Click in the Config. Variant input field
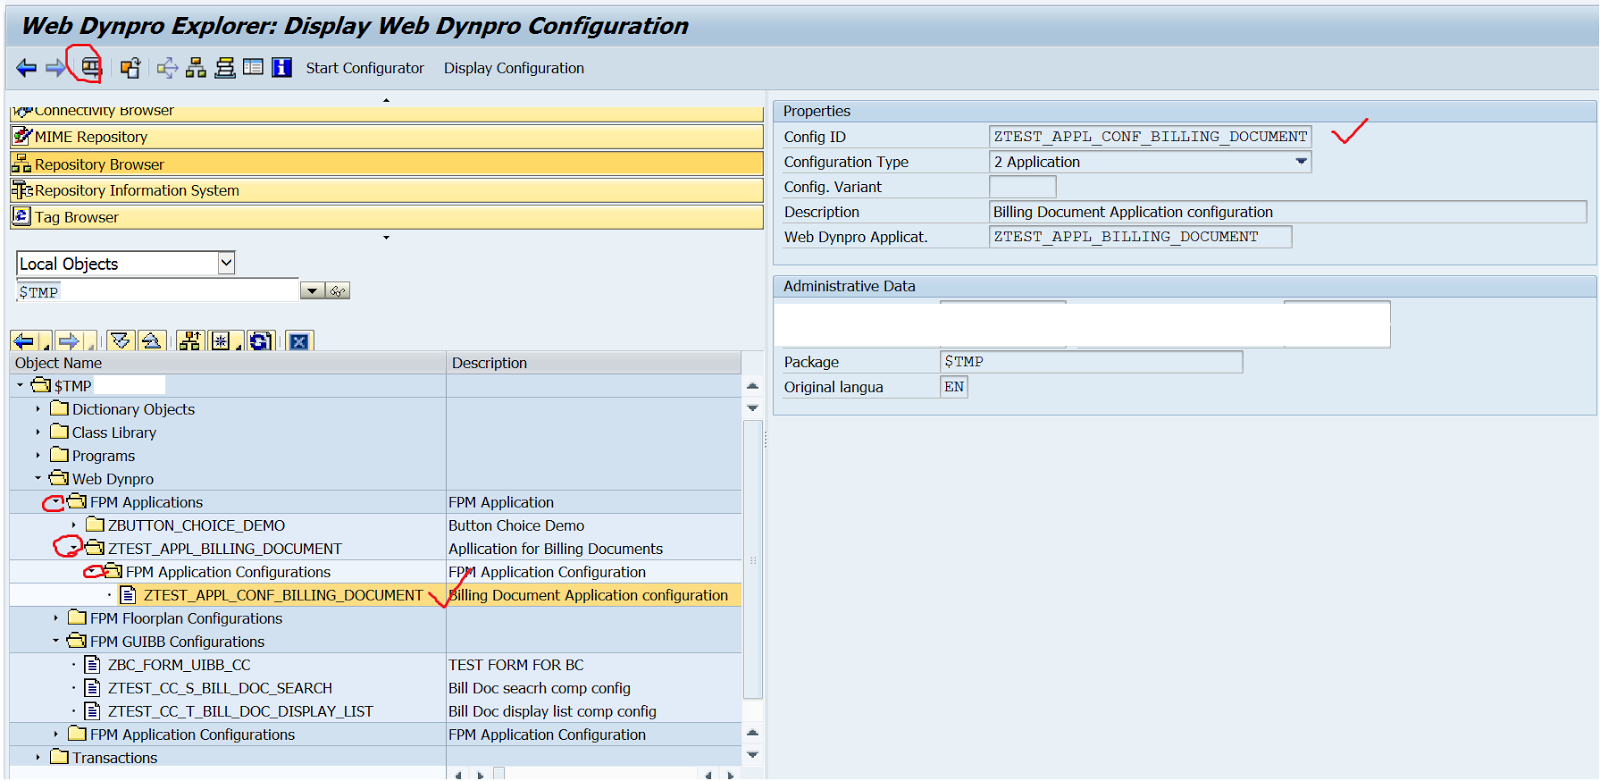The height and width of the screenshot is (781, 1600). (x=1022, y=187)
